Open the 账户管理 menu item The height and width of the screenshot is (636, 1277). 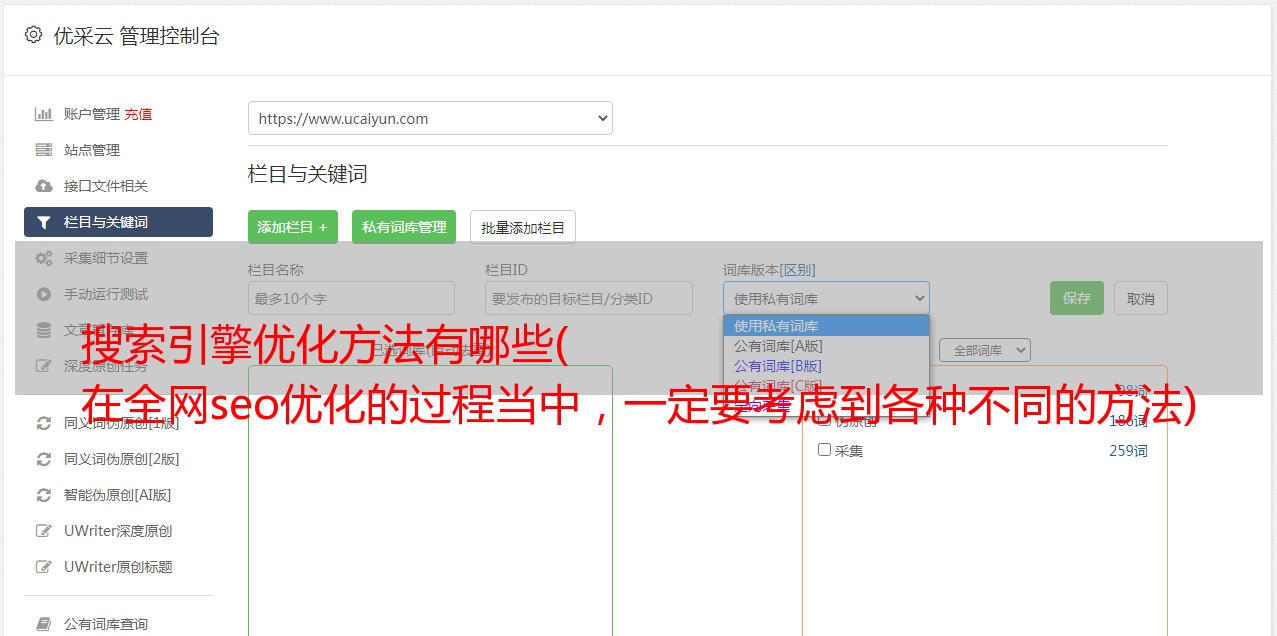pyautogui.click(x=91, y=114)
